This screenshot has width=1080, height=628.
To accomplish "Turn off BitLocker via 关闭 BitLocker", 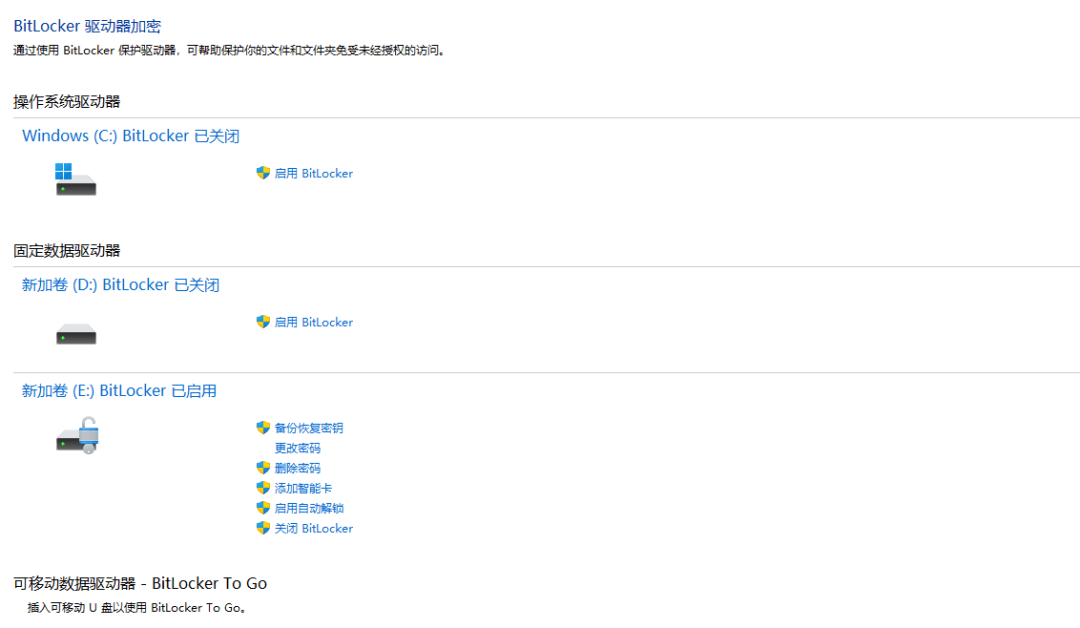I will 314,528.
